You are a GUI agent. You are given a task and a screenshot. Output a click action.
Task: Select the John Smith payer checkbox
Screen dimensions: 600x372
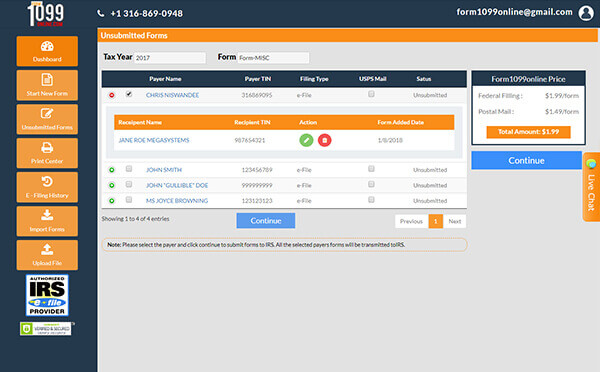tap(129, 169)
